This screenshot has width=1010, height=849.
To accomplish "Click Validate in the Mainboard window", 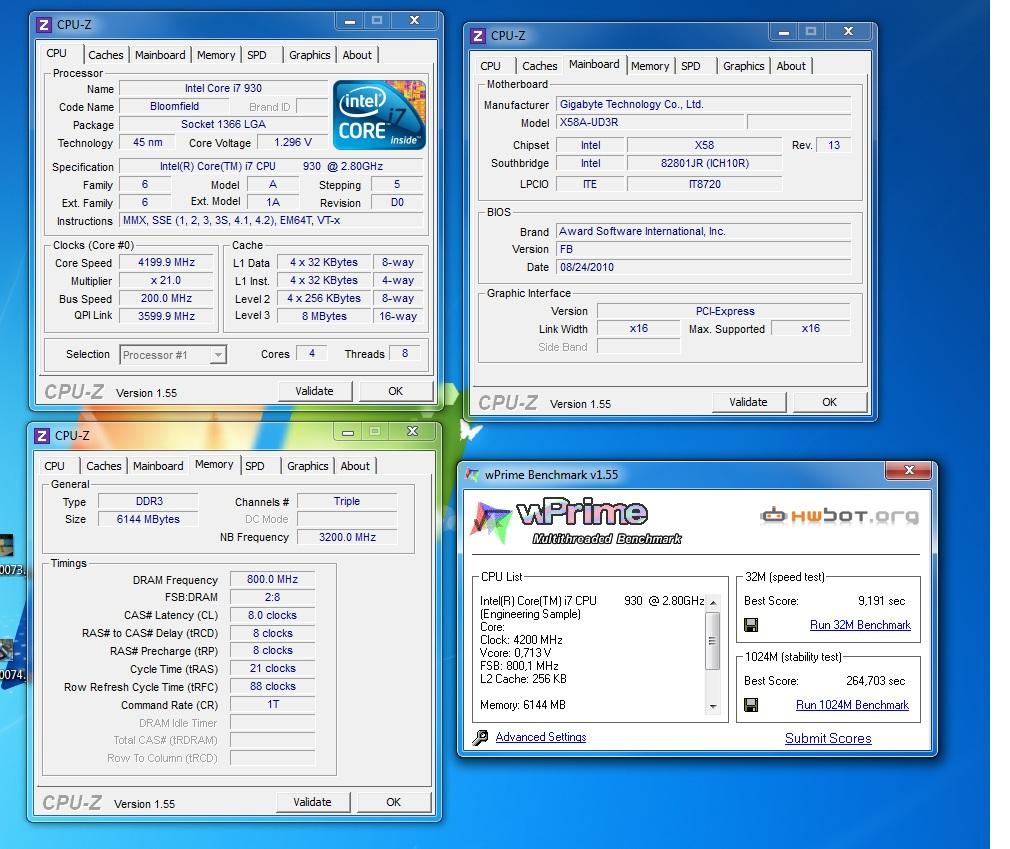I will coord(748,403).
